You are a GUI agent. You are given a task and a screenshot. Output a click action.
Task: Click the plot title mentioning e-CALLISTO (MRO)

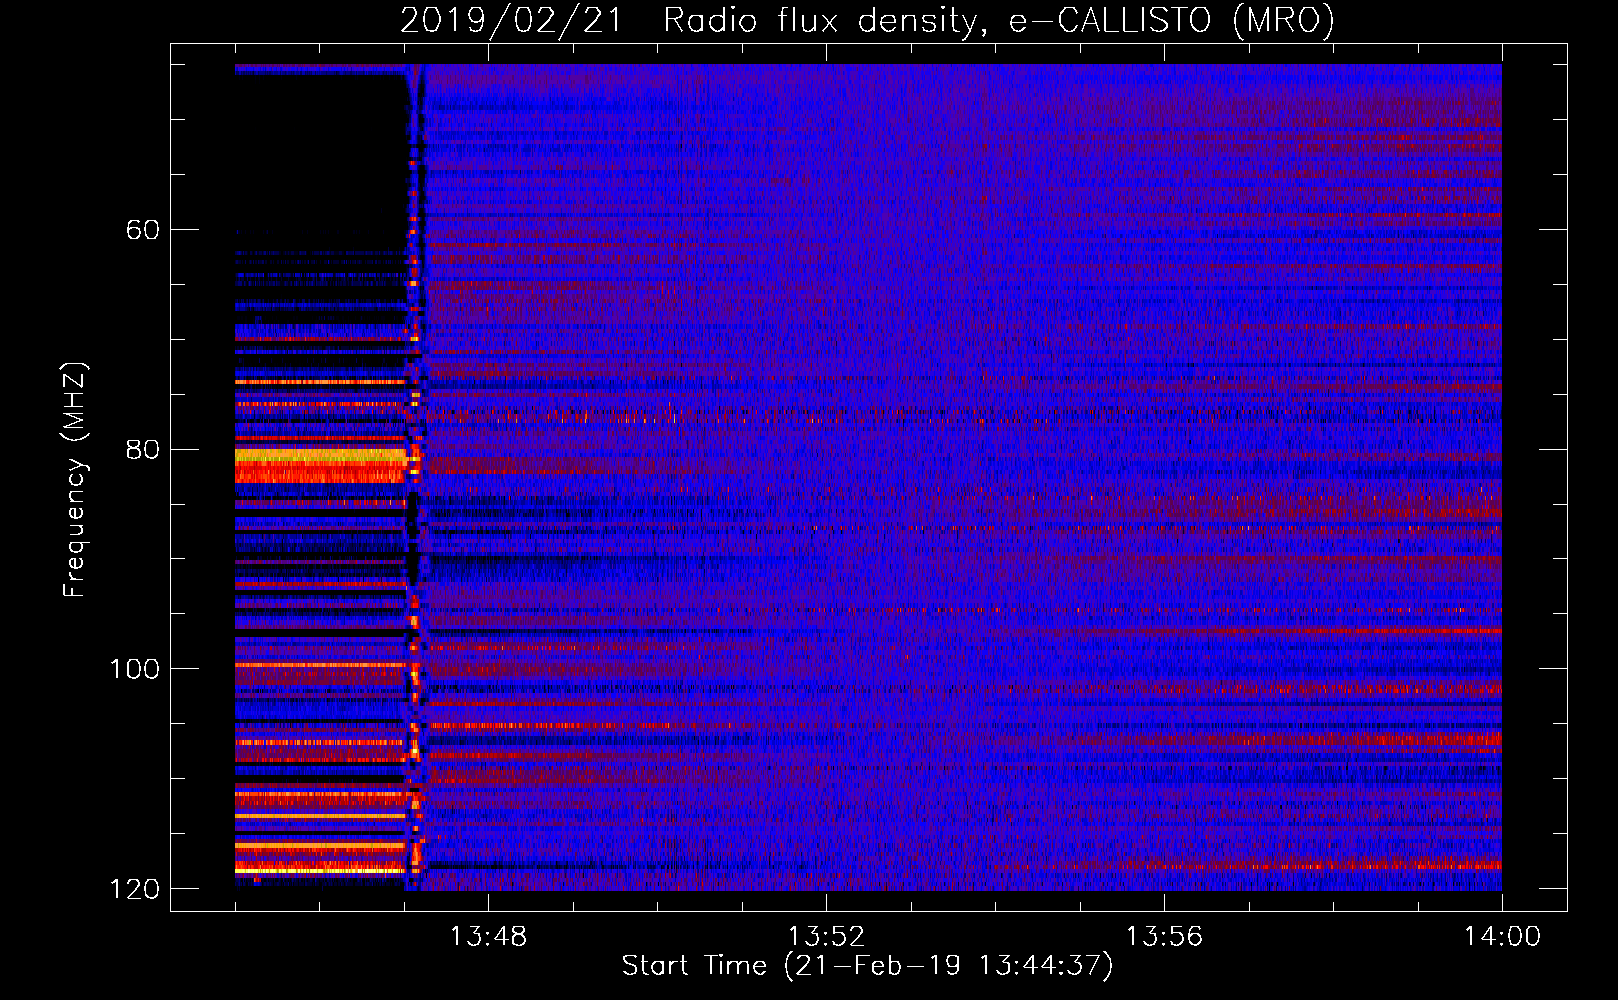(867, 20)
